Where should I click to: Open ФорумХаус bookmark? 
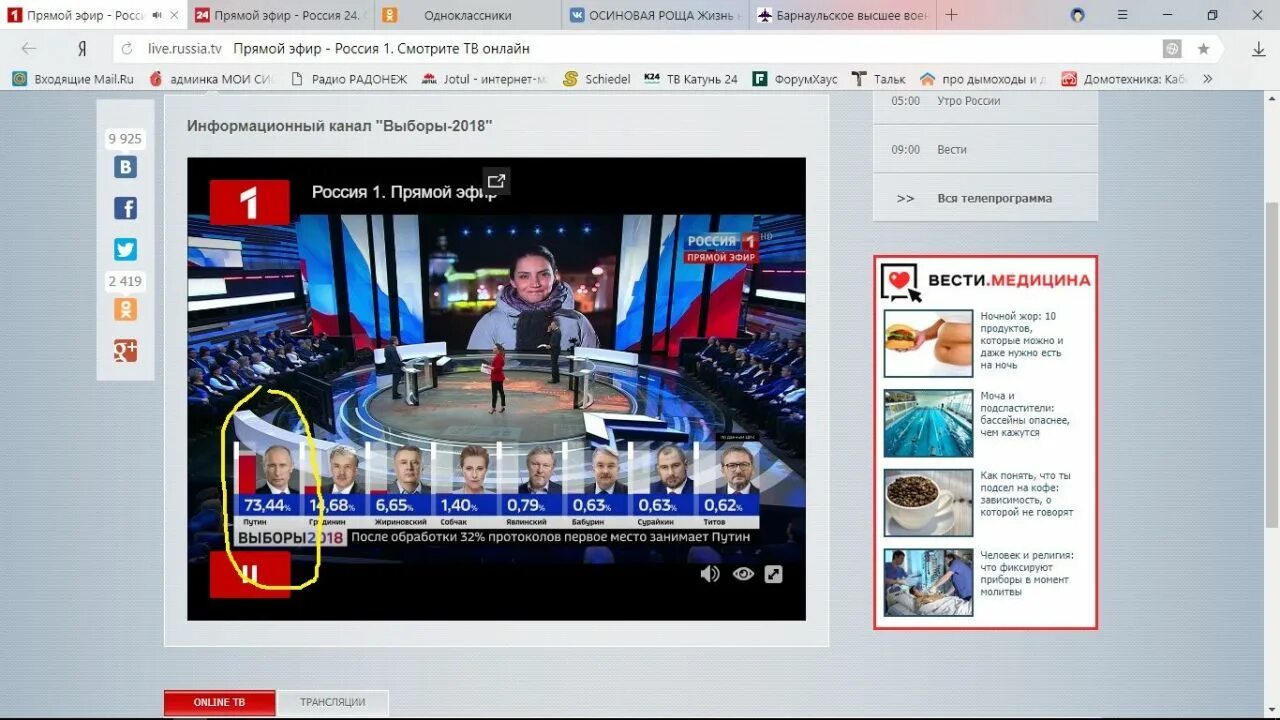[795, 79]
